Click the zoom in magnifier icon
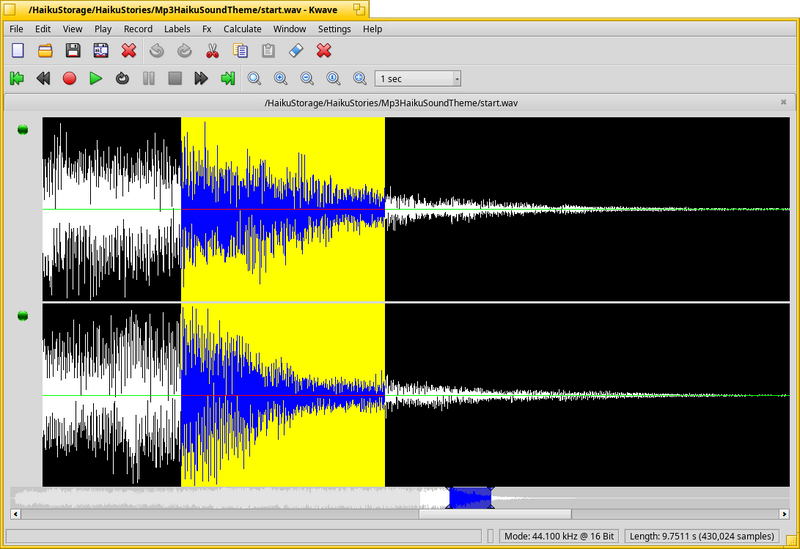 (280, 79)
